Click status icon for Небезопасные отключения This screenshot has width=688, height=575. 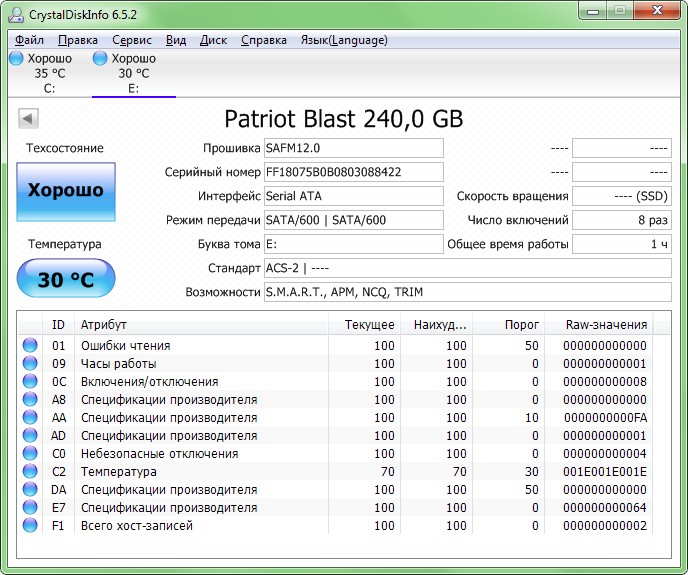pos(30,453)
